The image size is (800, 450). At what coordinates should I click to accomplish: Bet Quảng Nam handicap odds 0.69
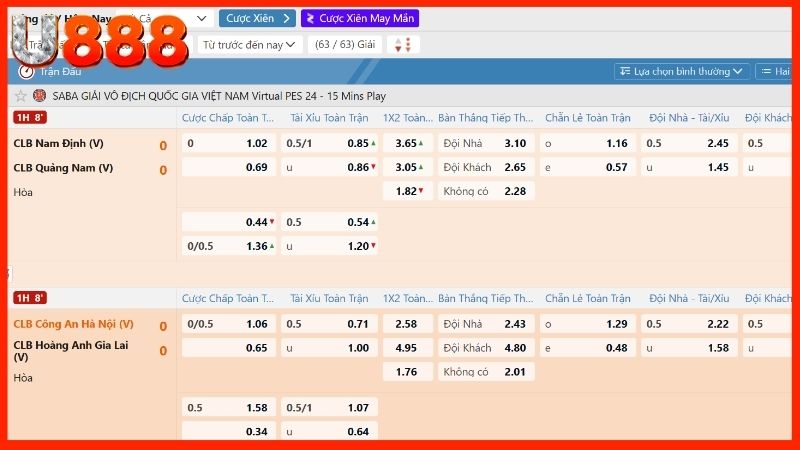(229, 167)
